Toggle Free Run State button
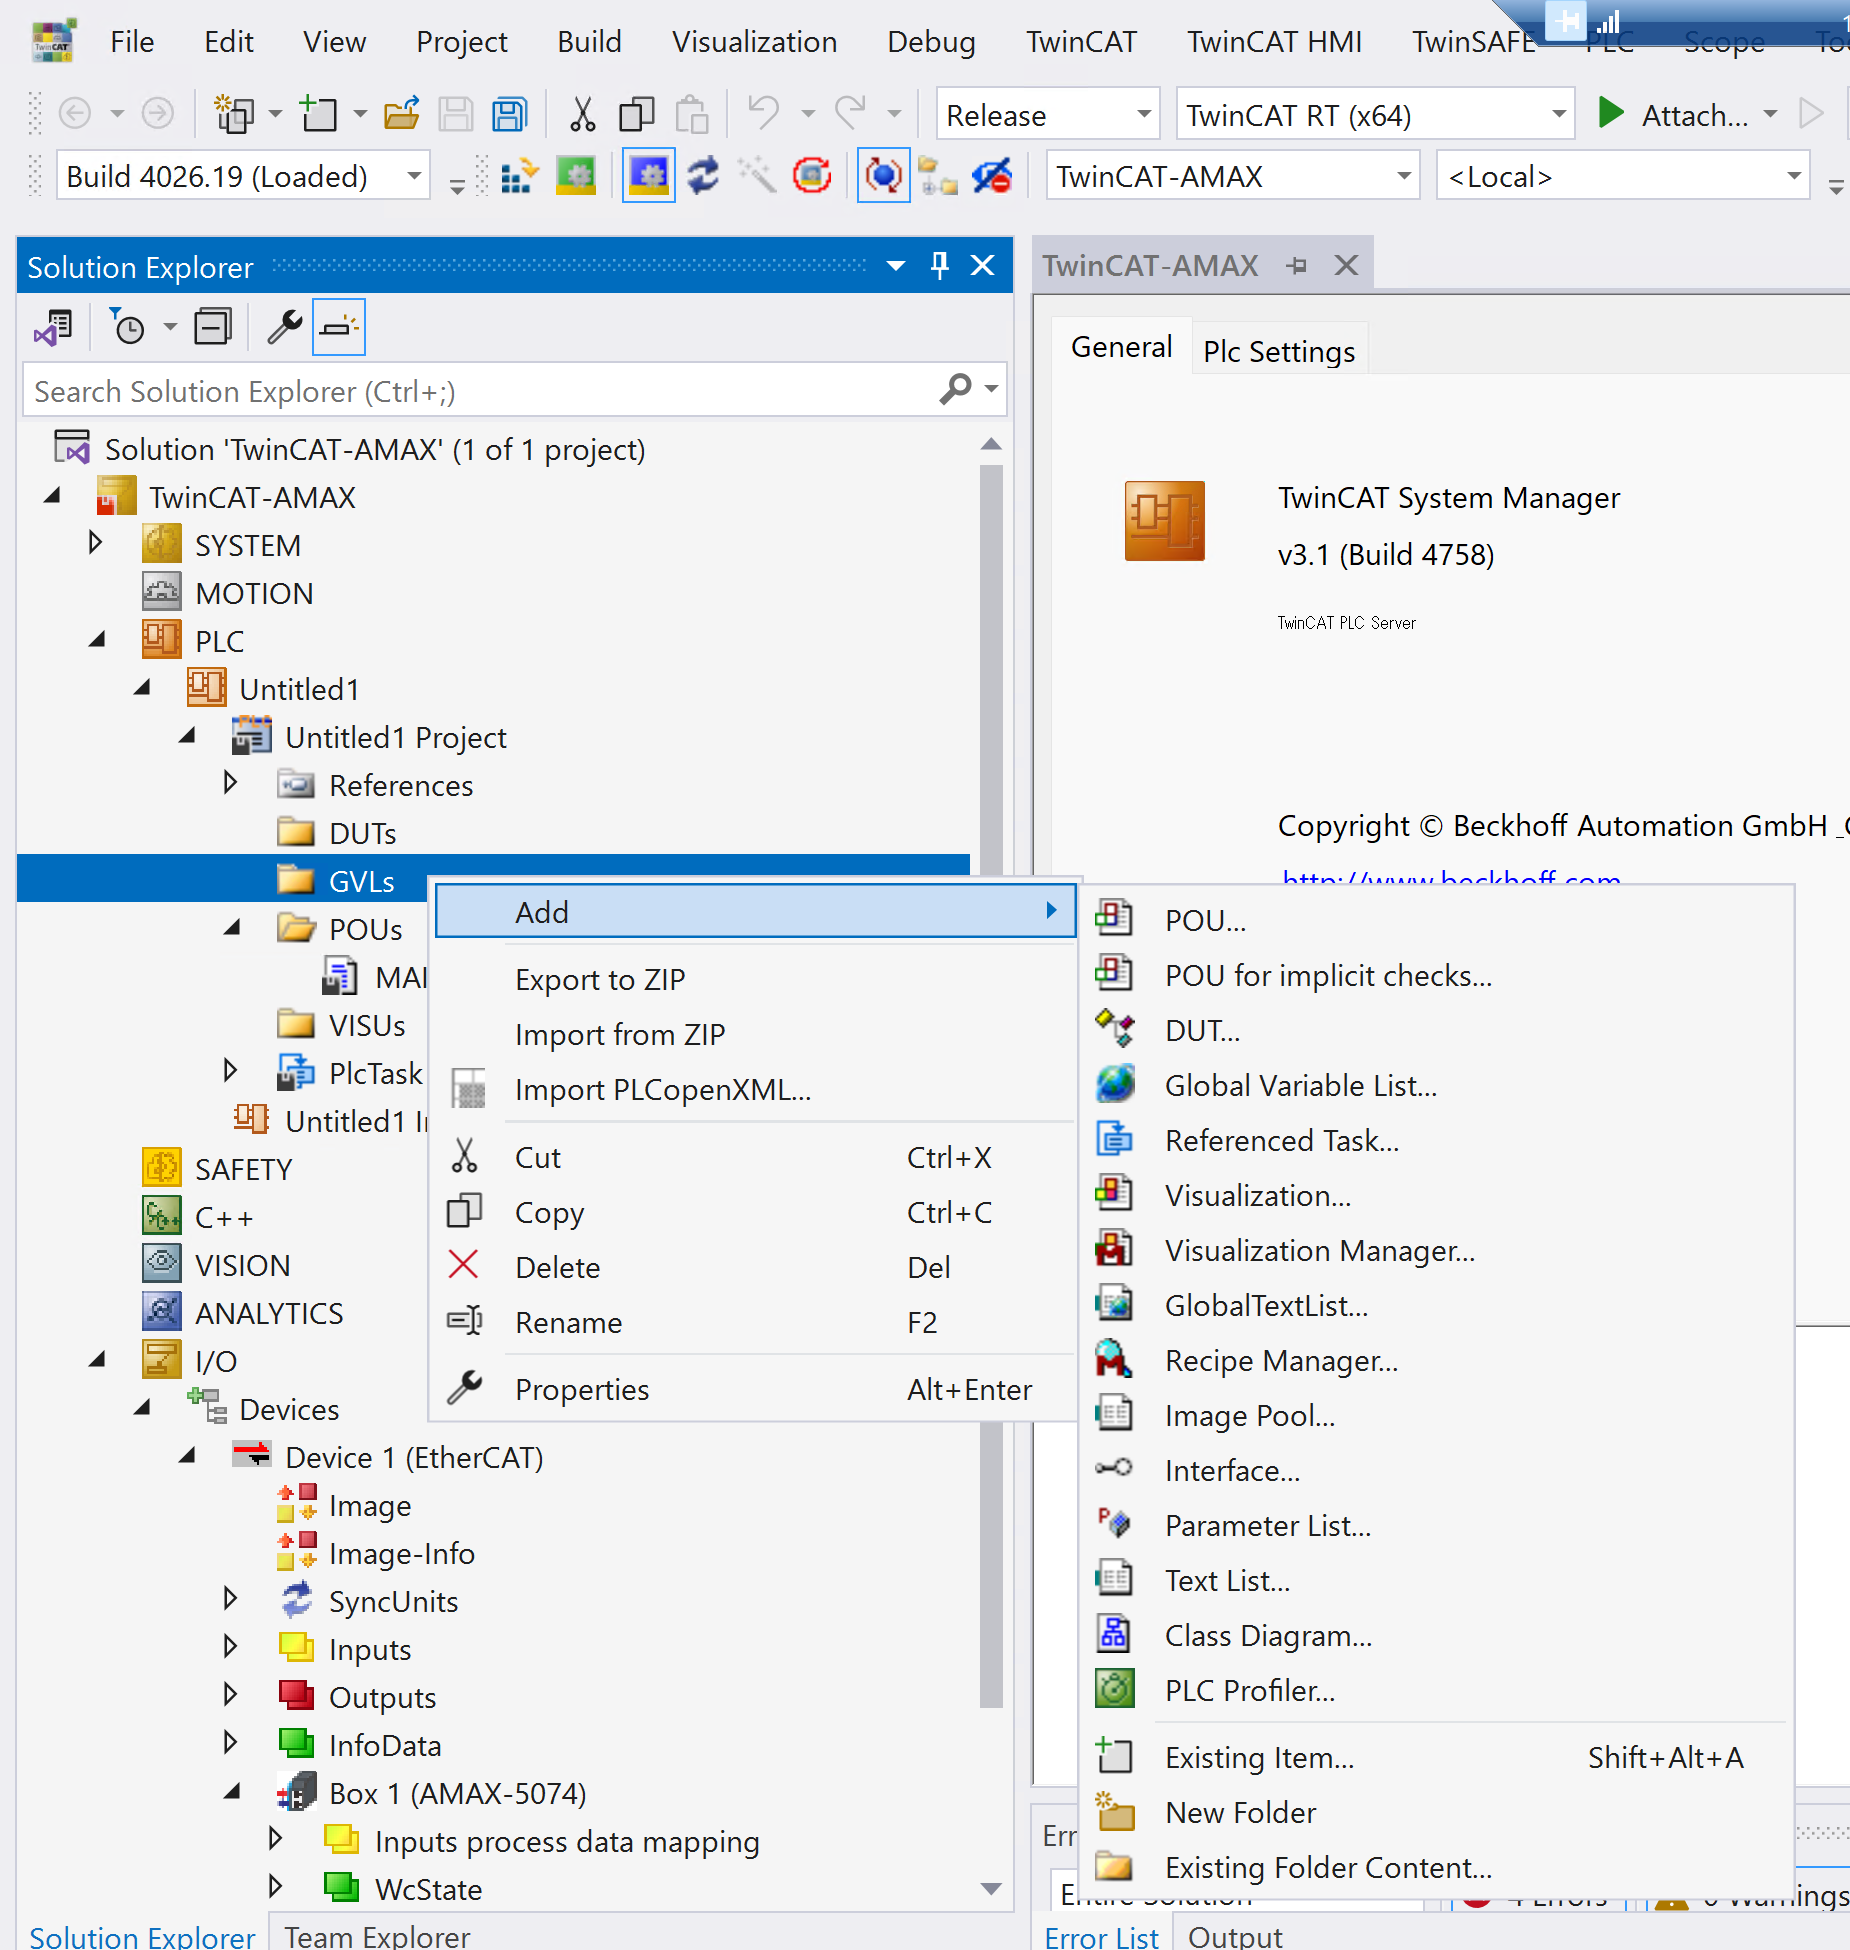This screenshot has height=1950, width=1850. [x=812, y=176]
